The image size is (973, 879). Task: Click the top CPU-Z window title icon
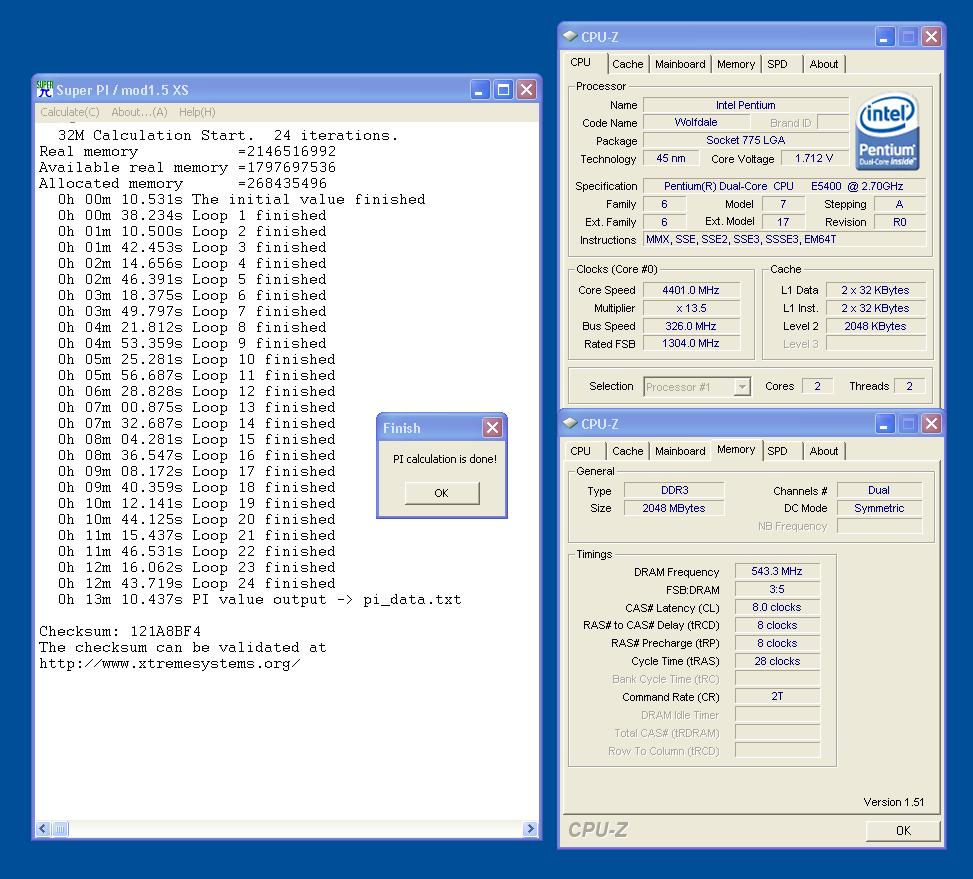pos(570,37)
